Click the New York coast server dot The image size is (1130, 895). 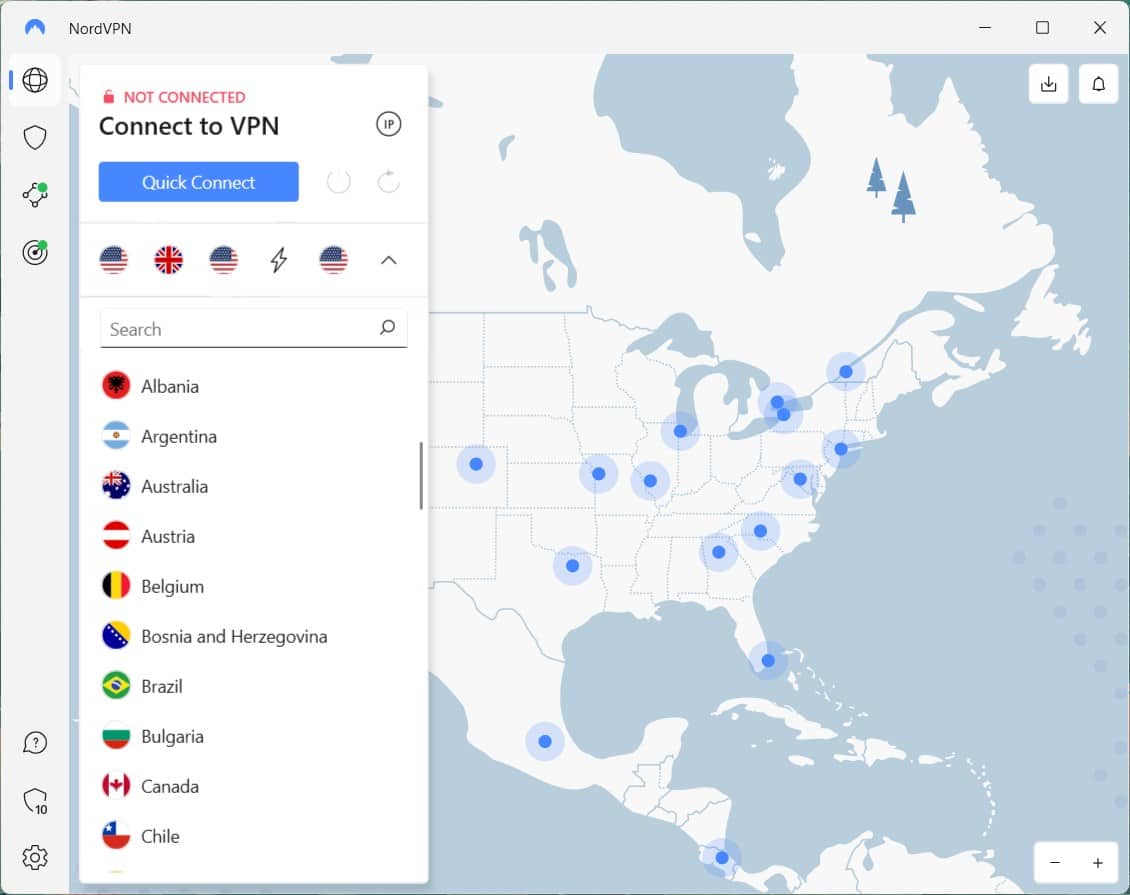click(841, 449)
